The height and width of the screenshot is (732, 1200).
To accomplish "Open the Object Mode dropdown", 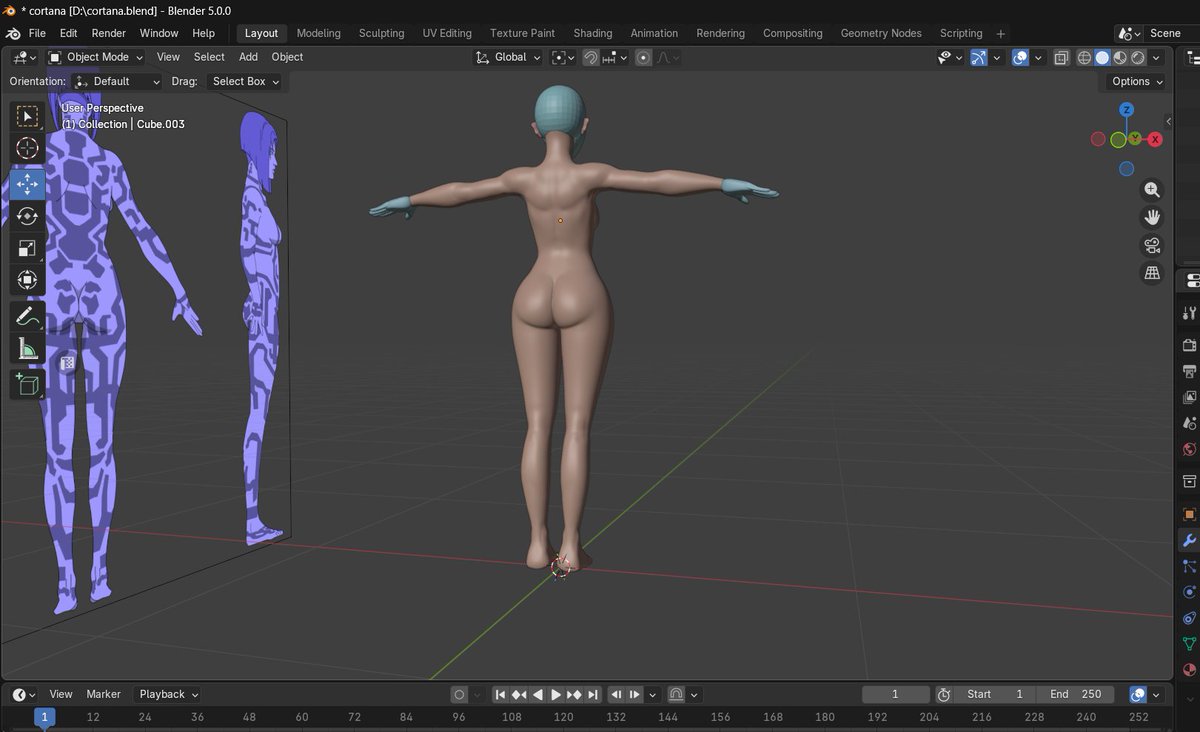I will click(x=93, y=57).
